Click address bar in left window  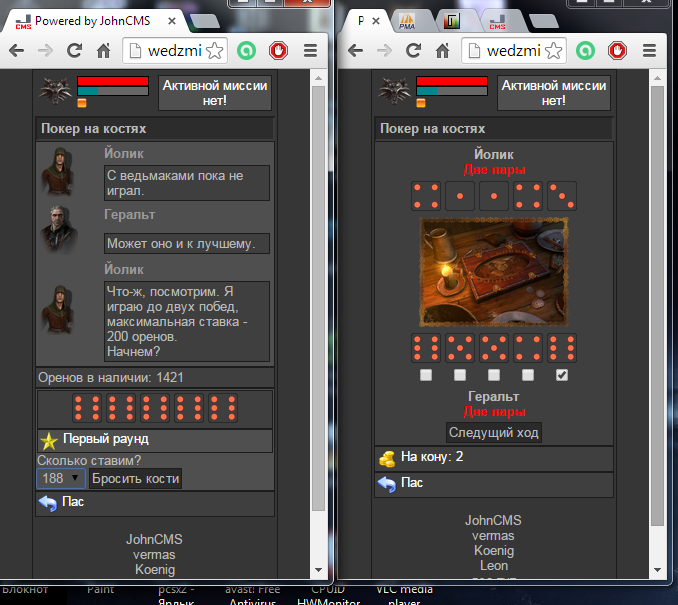(175, 51)
